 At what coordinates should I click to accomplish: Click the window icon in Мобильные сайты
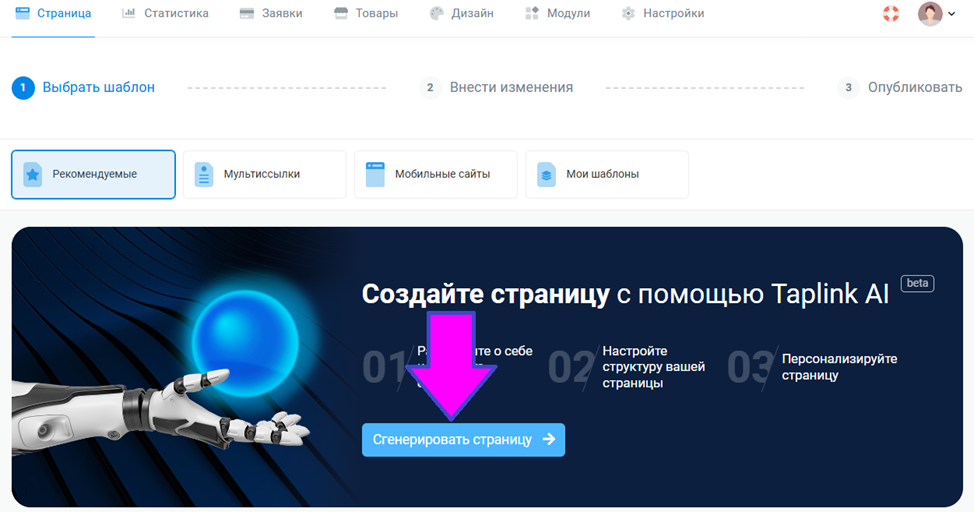[375, 175]
